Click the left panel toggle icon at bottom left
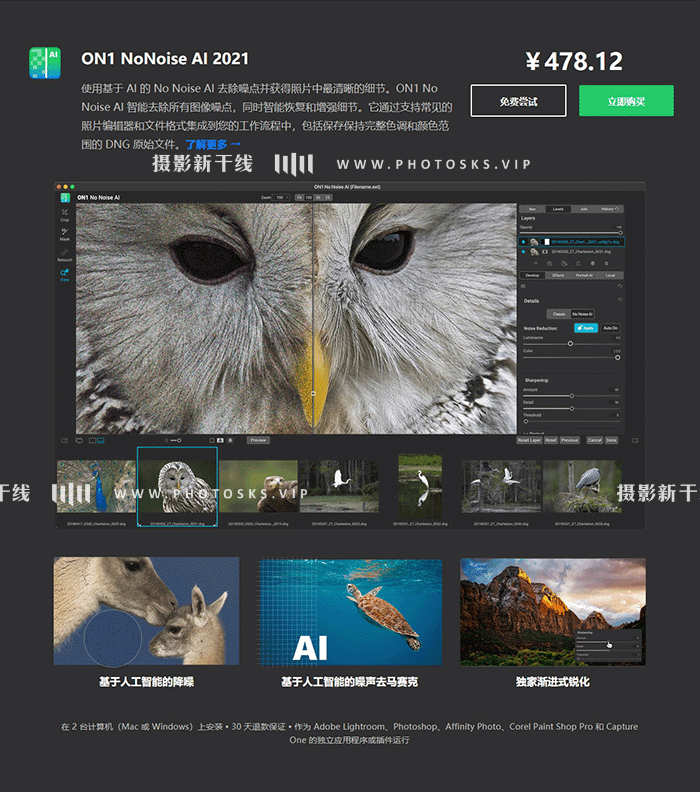This screenshot has height=792, width=700. point(65,440)
